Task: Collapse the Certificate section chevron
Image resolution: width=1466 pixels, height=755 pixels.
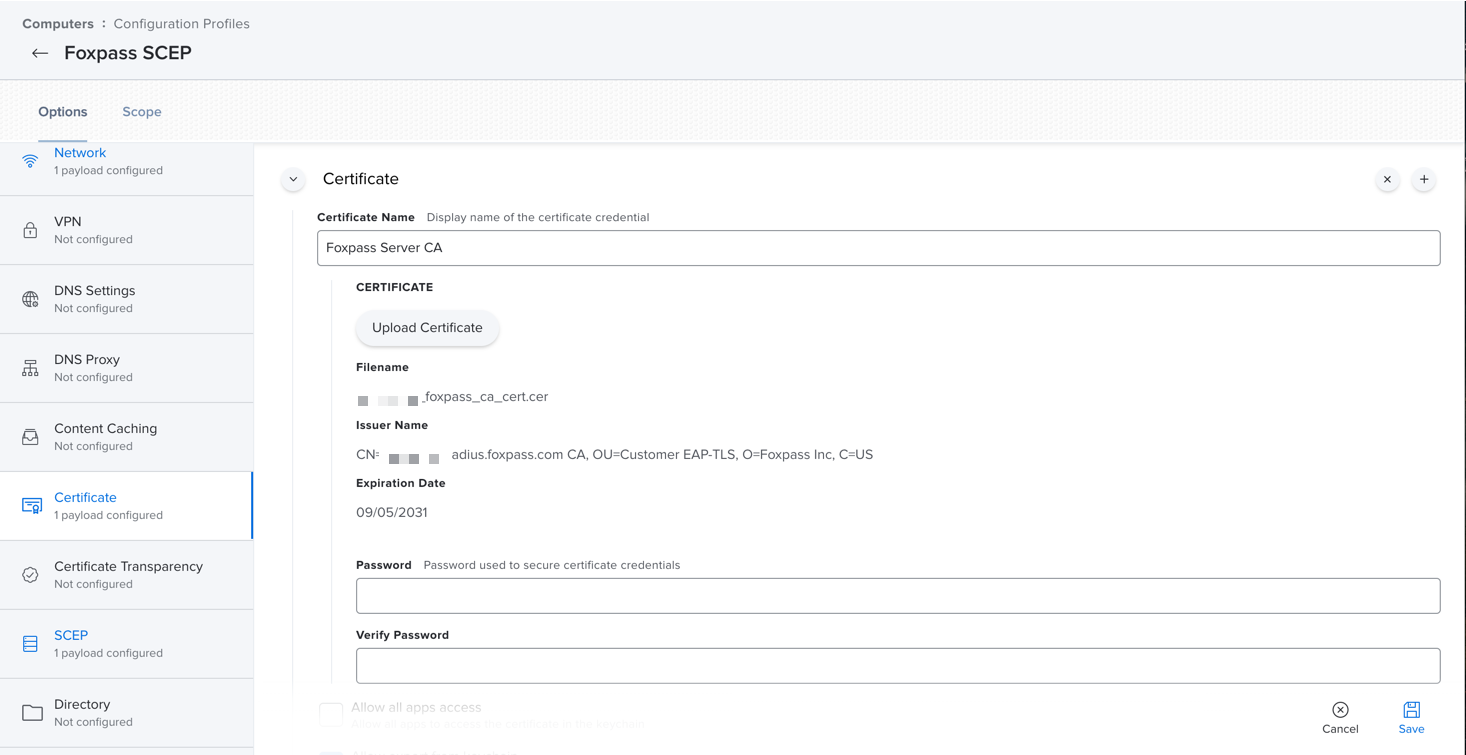Action: point(293,180)
